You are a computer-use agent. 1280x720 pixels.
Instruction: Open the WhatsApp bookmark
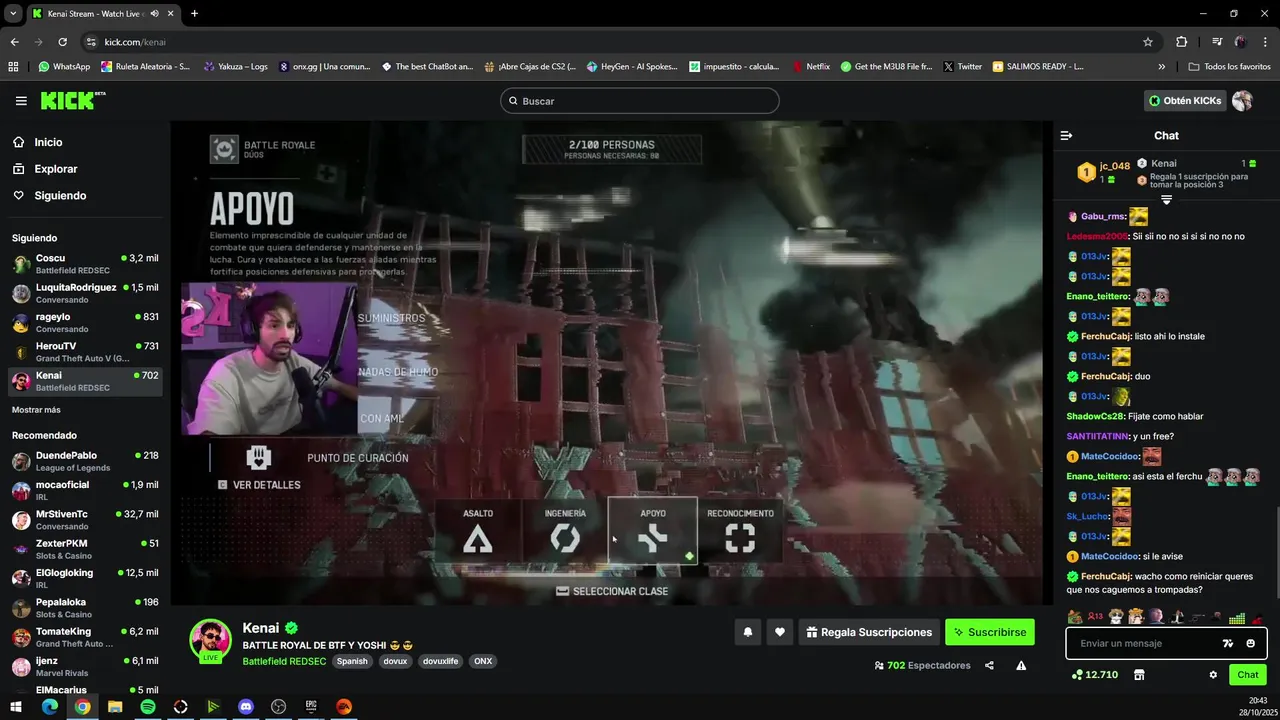coord(64,67)
